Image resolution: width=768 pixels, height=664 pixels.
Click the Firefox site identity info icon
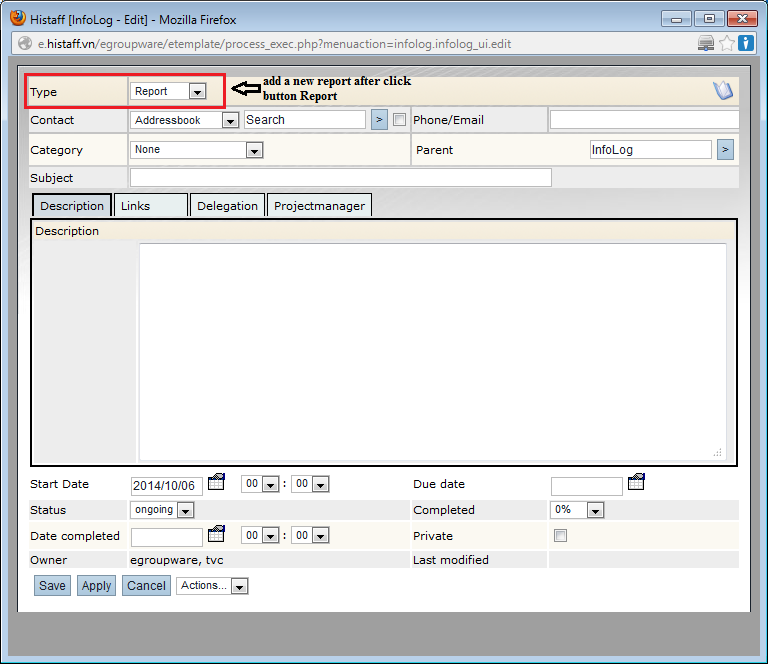(746, 43)
